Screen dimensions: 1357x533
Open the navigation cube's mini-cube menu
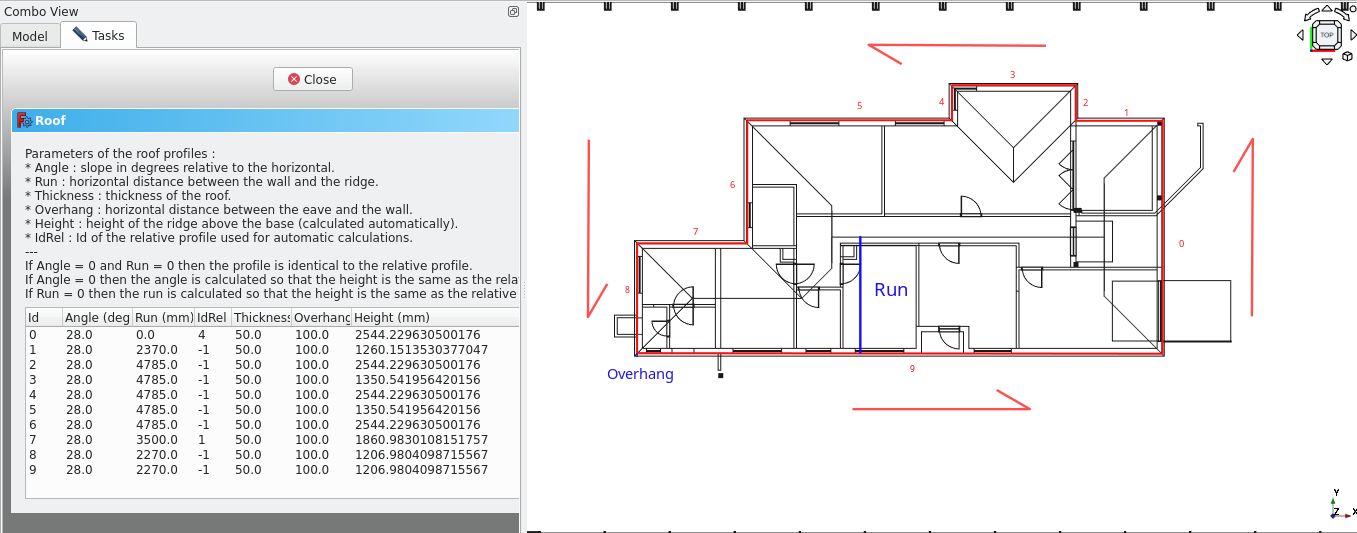pyautogui.click(x=1348, y=56)
